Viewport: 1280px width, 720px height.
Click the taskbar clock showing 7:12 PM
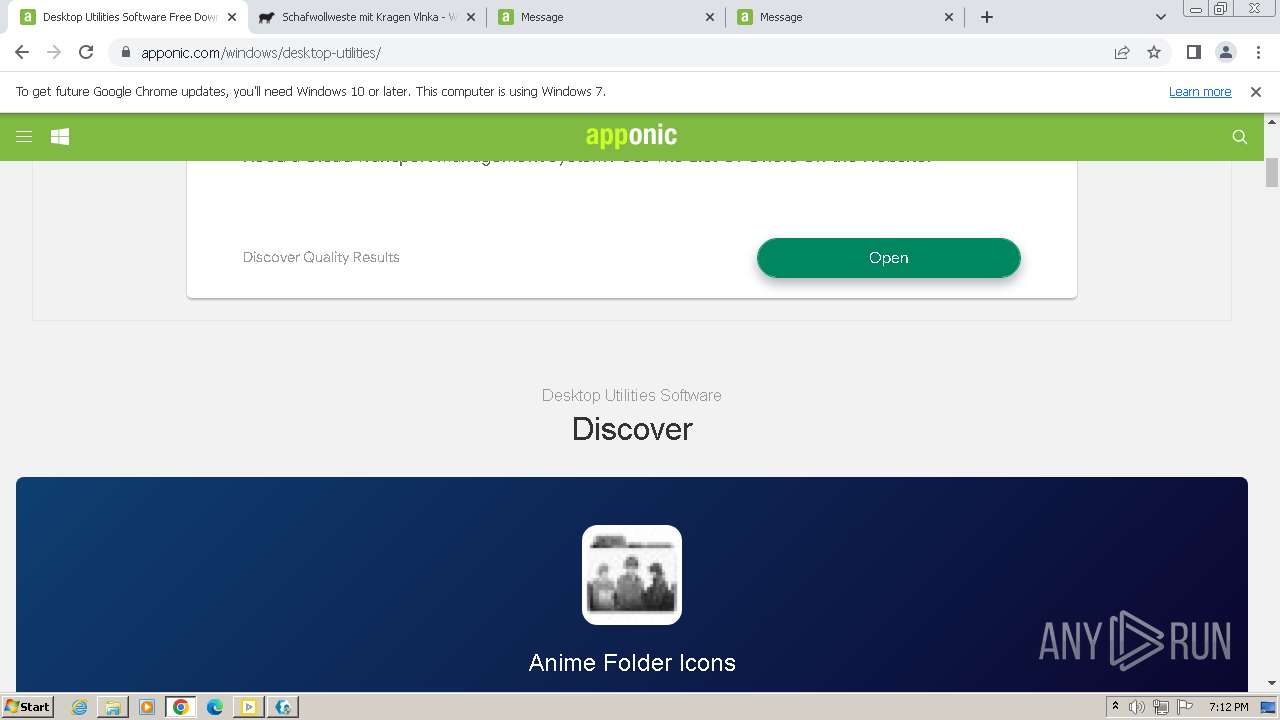[1229, 707]
